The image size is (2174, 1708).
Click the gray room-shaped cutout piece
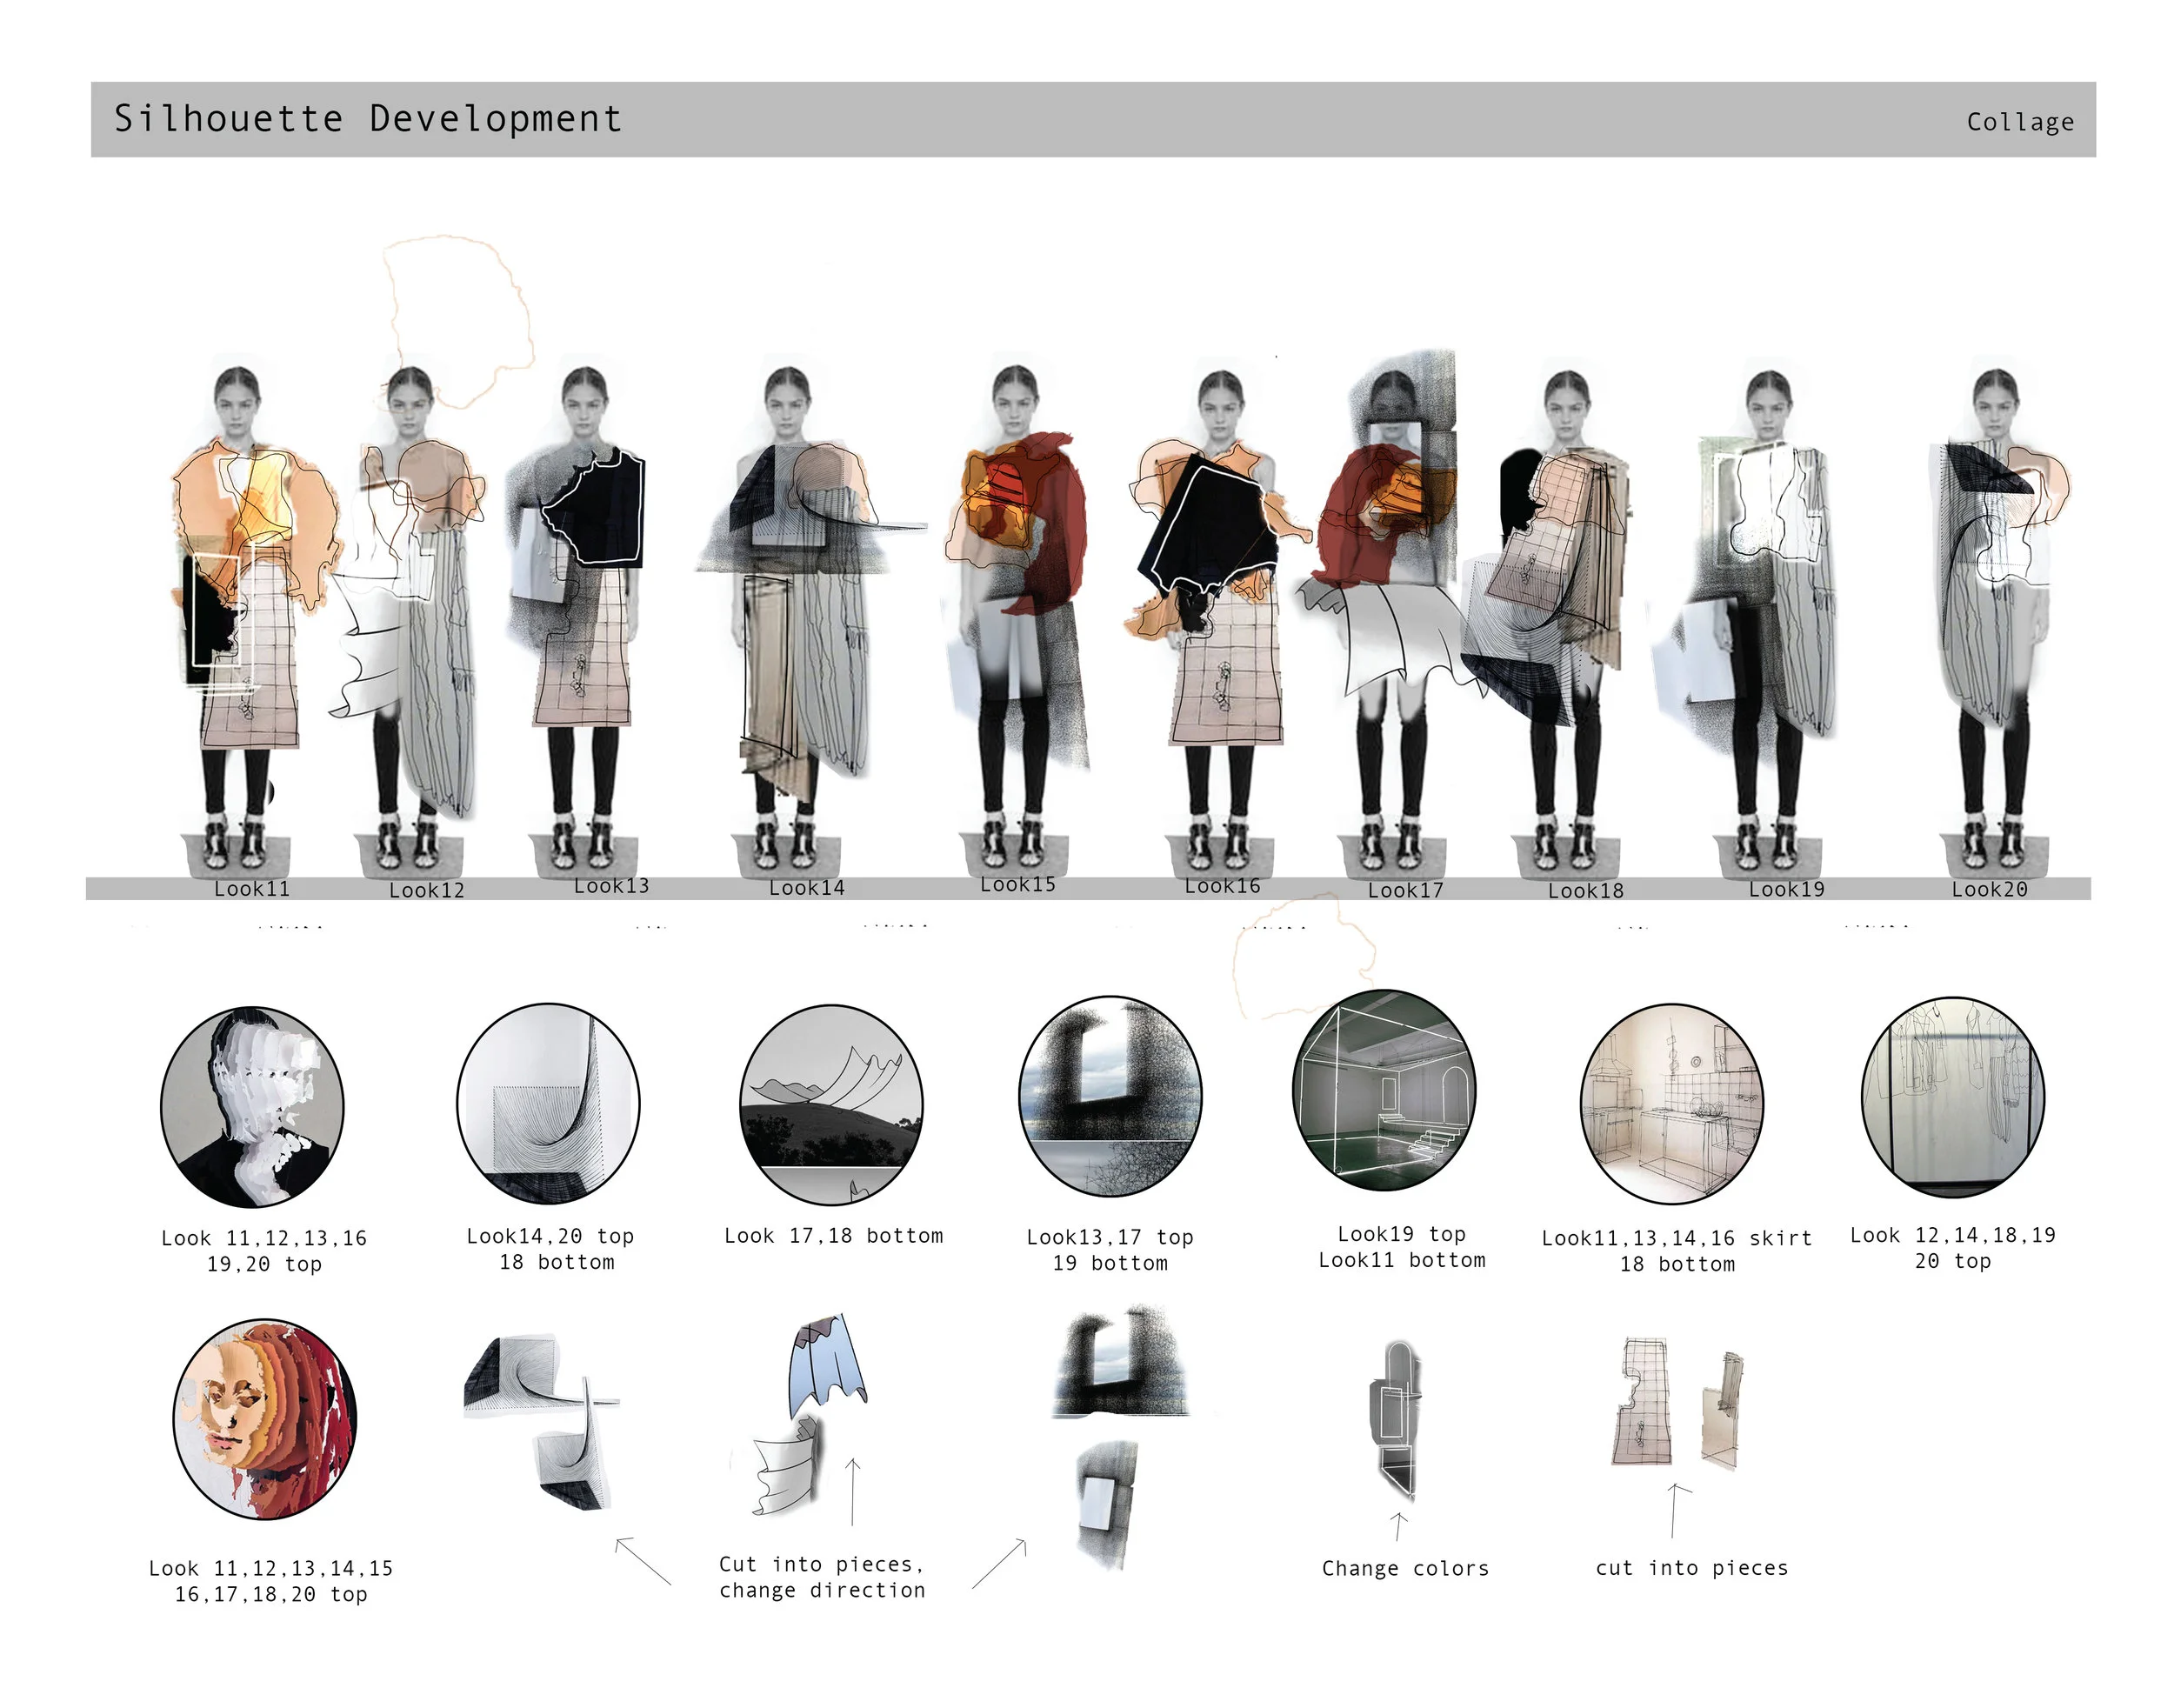click(1396, 1418)
